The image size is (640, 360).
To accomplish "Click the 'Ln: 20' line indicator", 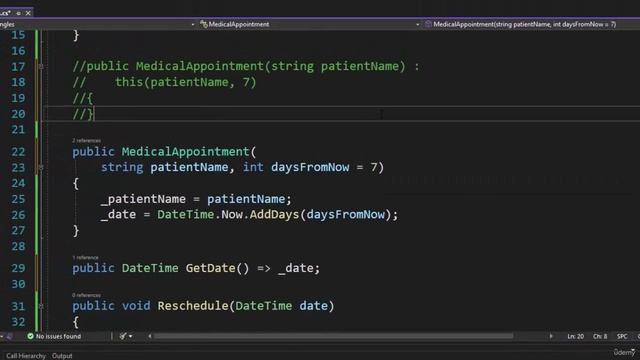I will [x=575, y=336].
